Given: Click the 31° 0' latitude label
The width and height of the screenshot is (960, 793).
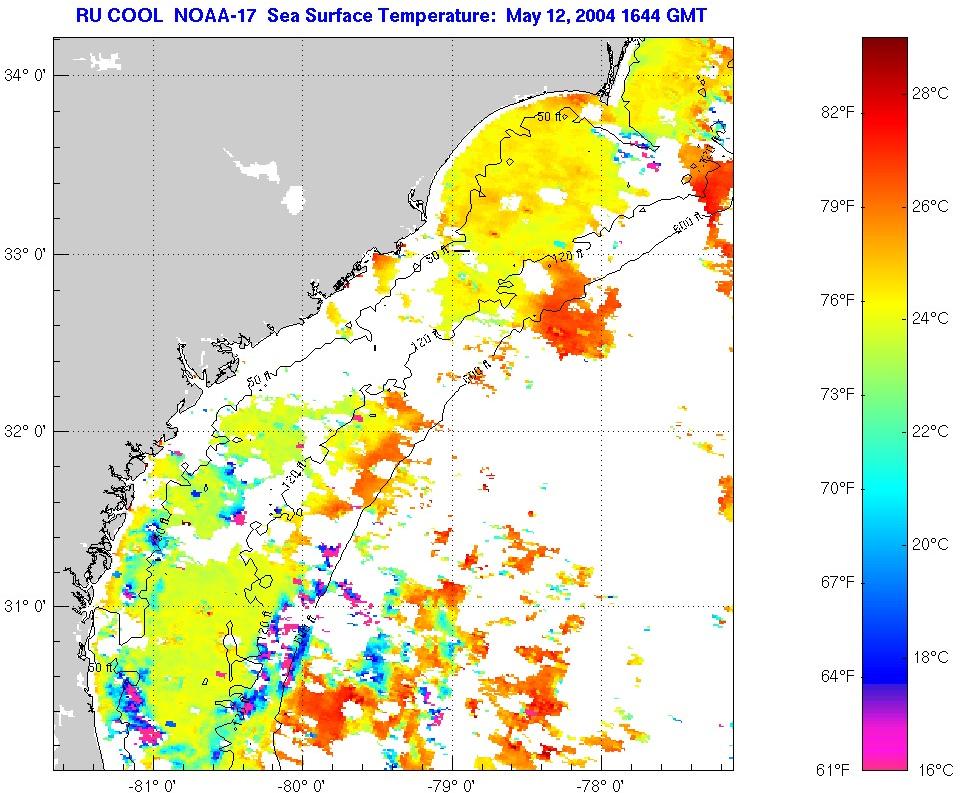Looking at the screenshot, I should click(24, 607).
